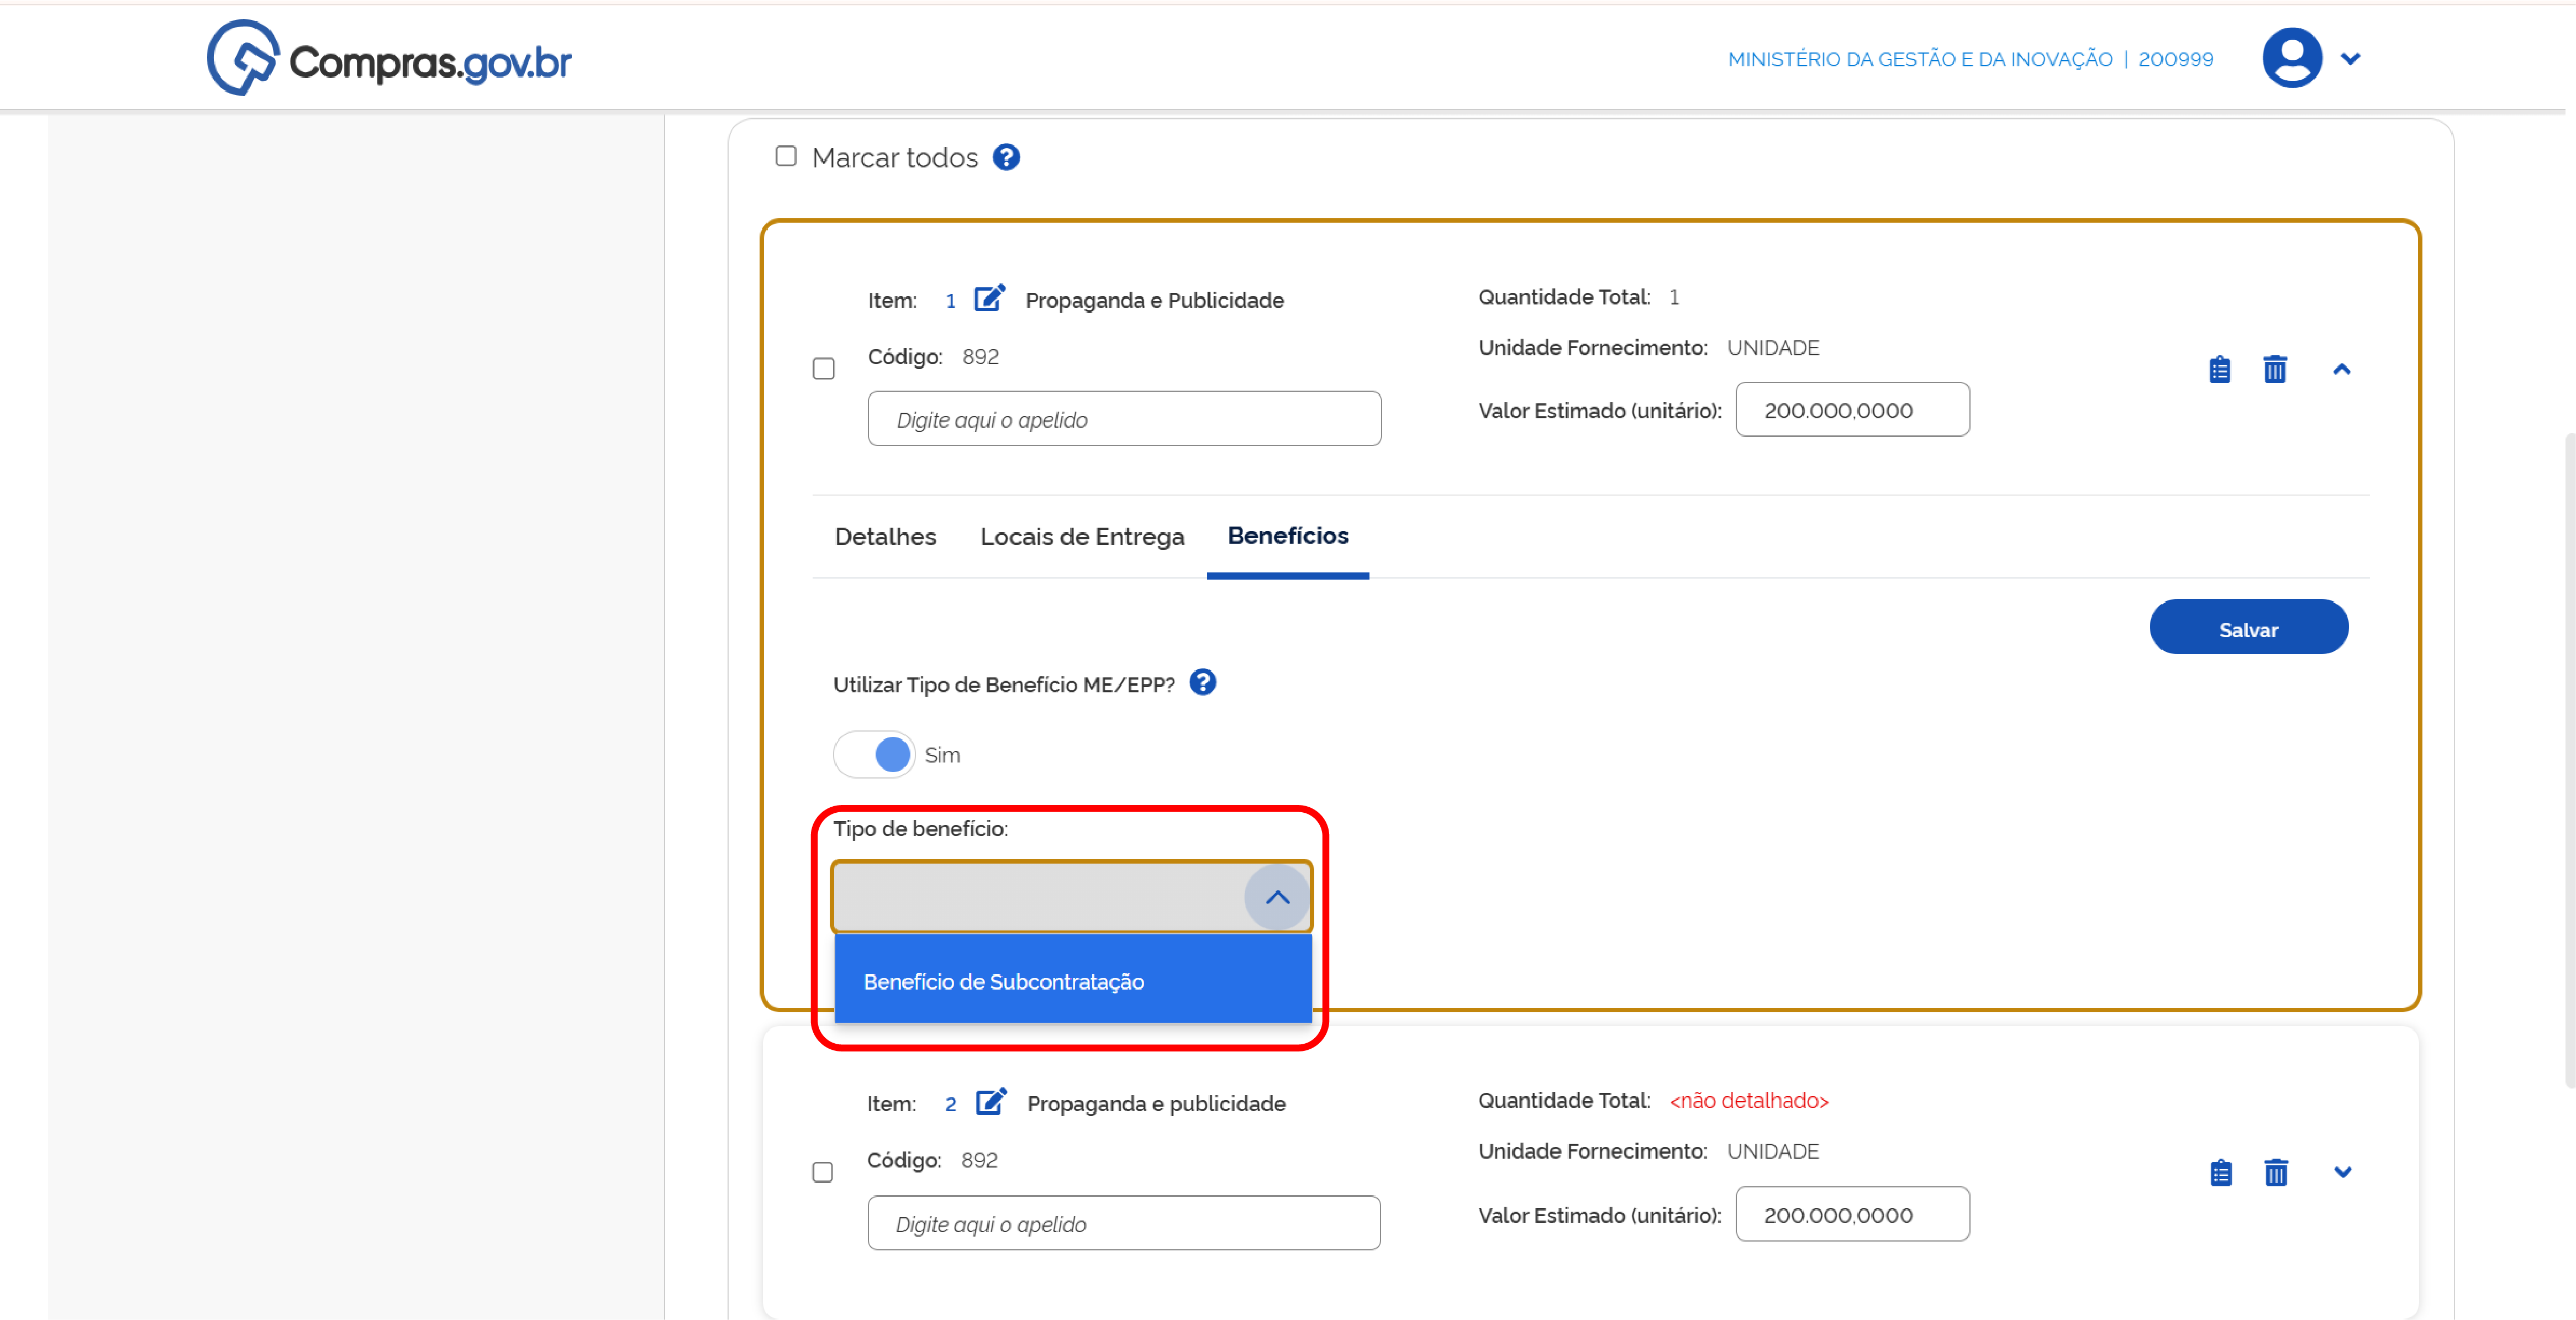Open clipboard icon for item 2
This screenshot has width=2576, height=1320.
[x=2220, y=1172]
